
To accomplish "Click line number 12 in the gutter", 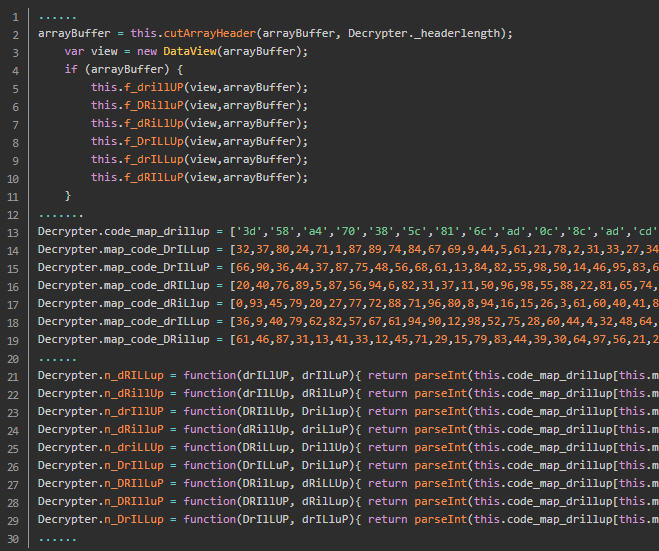I will tap(13, 215).
